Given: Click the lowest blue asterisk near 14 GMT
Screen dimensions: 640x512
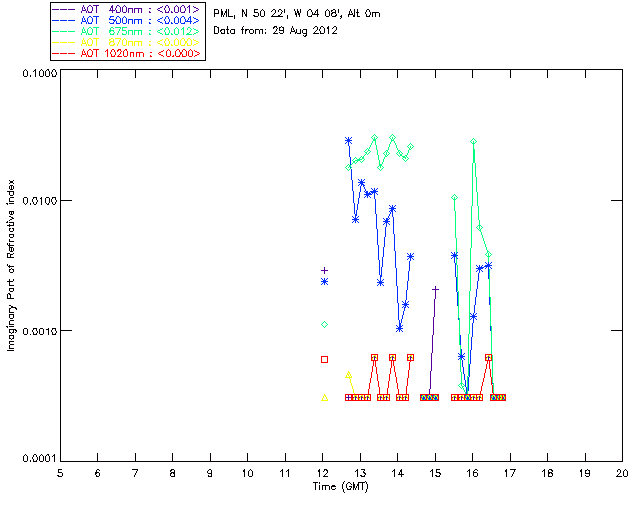Looking at the screenshot, I should coord(400,328).
